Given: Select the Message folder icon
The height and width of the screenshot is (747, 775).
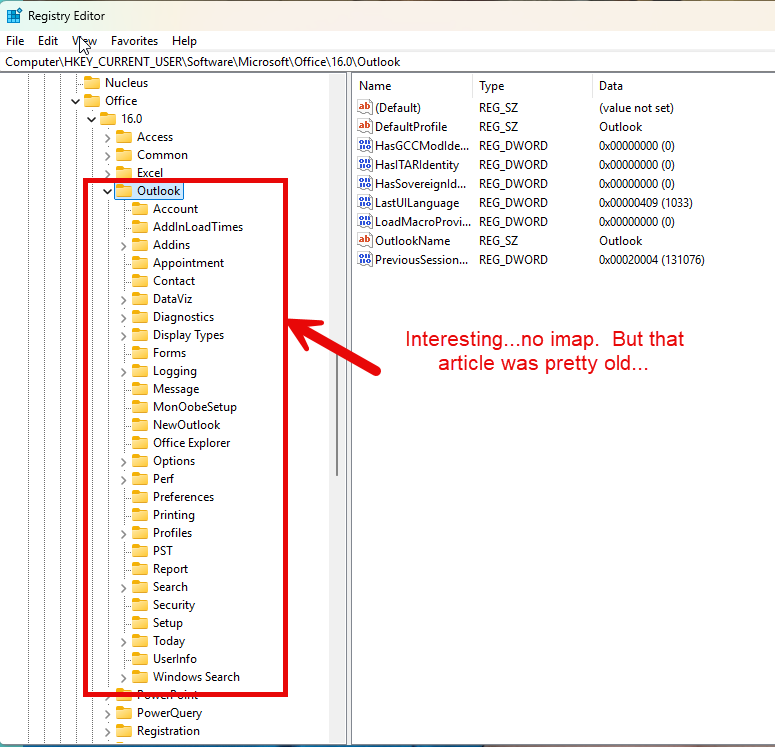Looking at the screenshot, I should click(x=140, y=389).
